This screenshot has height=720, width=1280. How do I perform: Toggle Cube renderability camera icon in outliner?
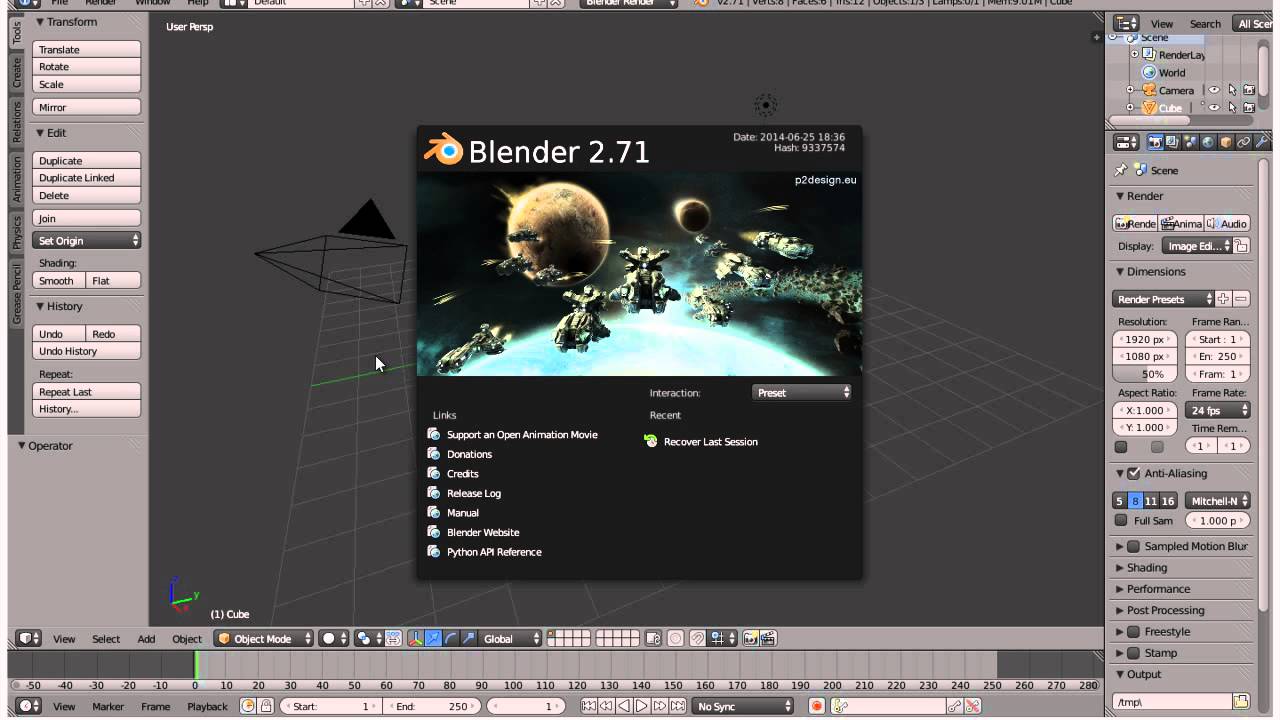[1249, 108]
